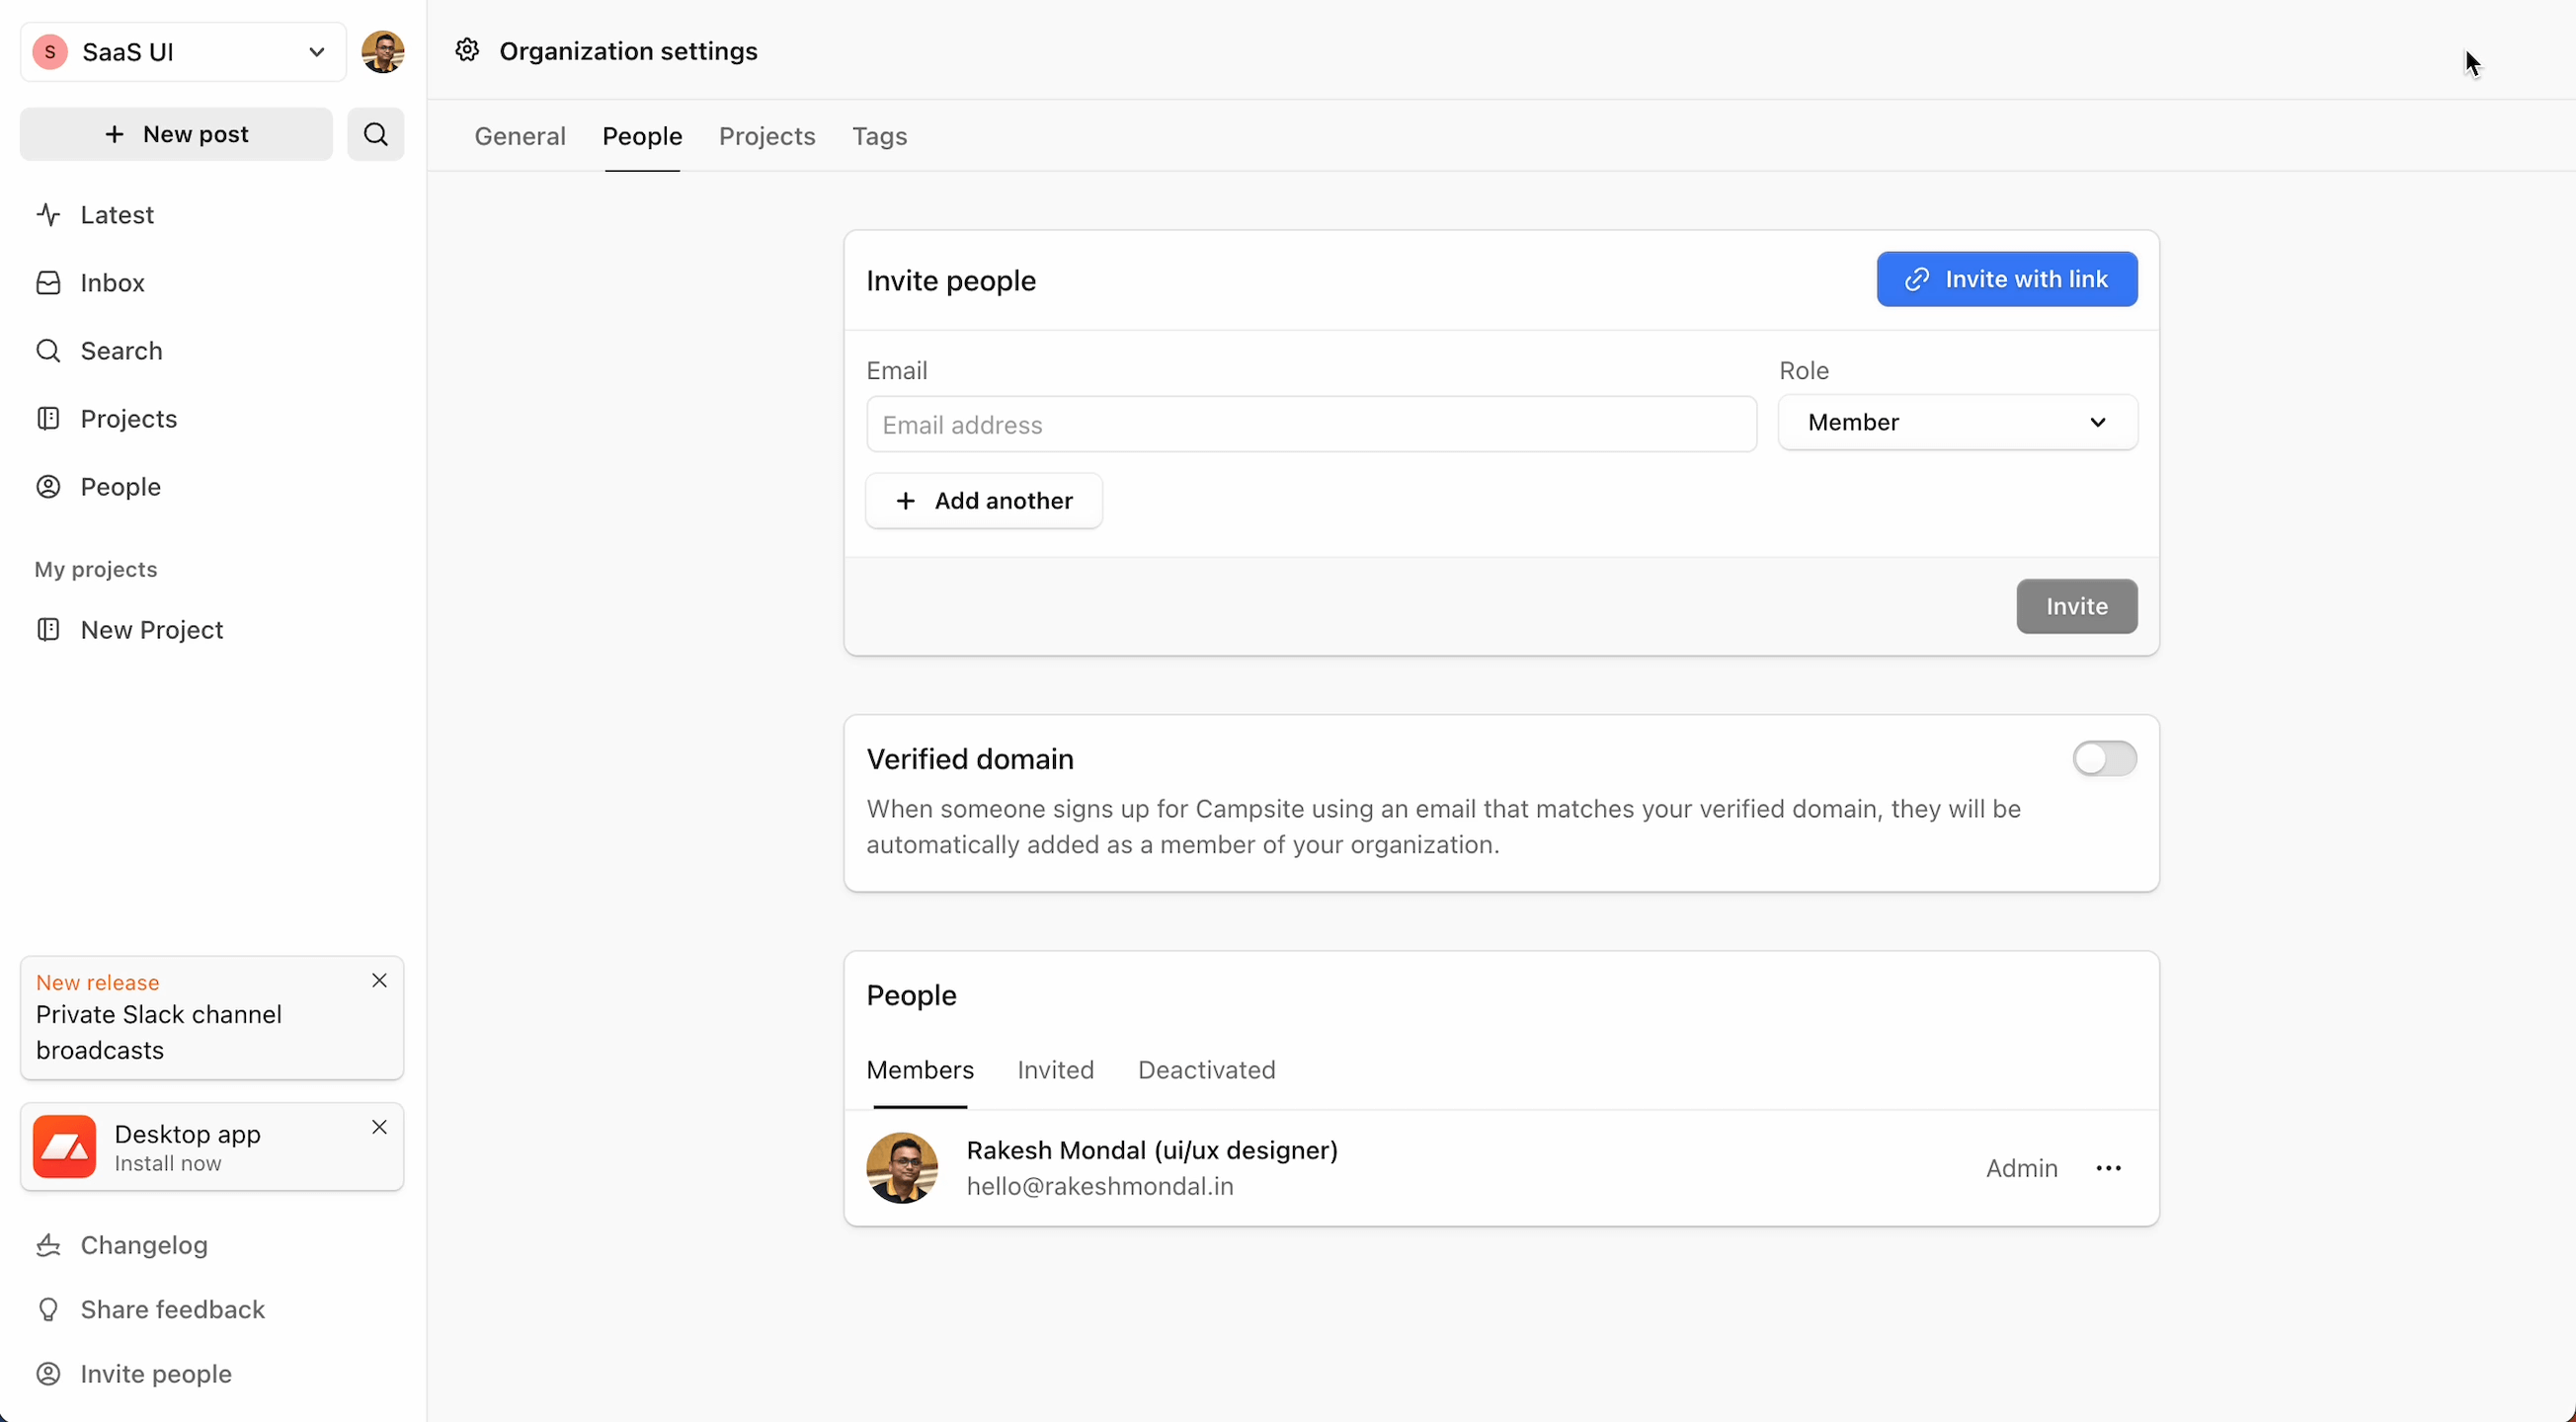Open the Latest activity feed
The height and width of the screenshot is (1422, 2576).
tap(116, 215)
